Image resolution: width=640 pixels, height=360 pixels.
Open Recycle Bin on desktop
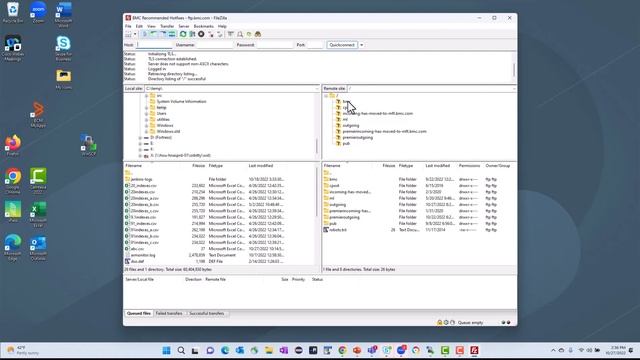(13, 12)
